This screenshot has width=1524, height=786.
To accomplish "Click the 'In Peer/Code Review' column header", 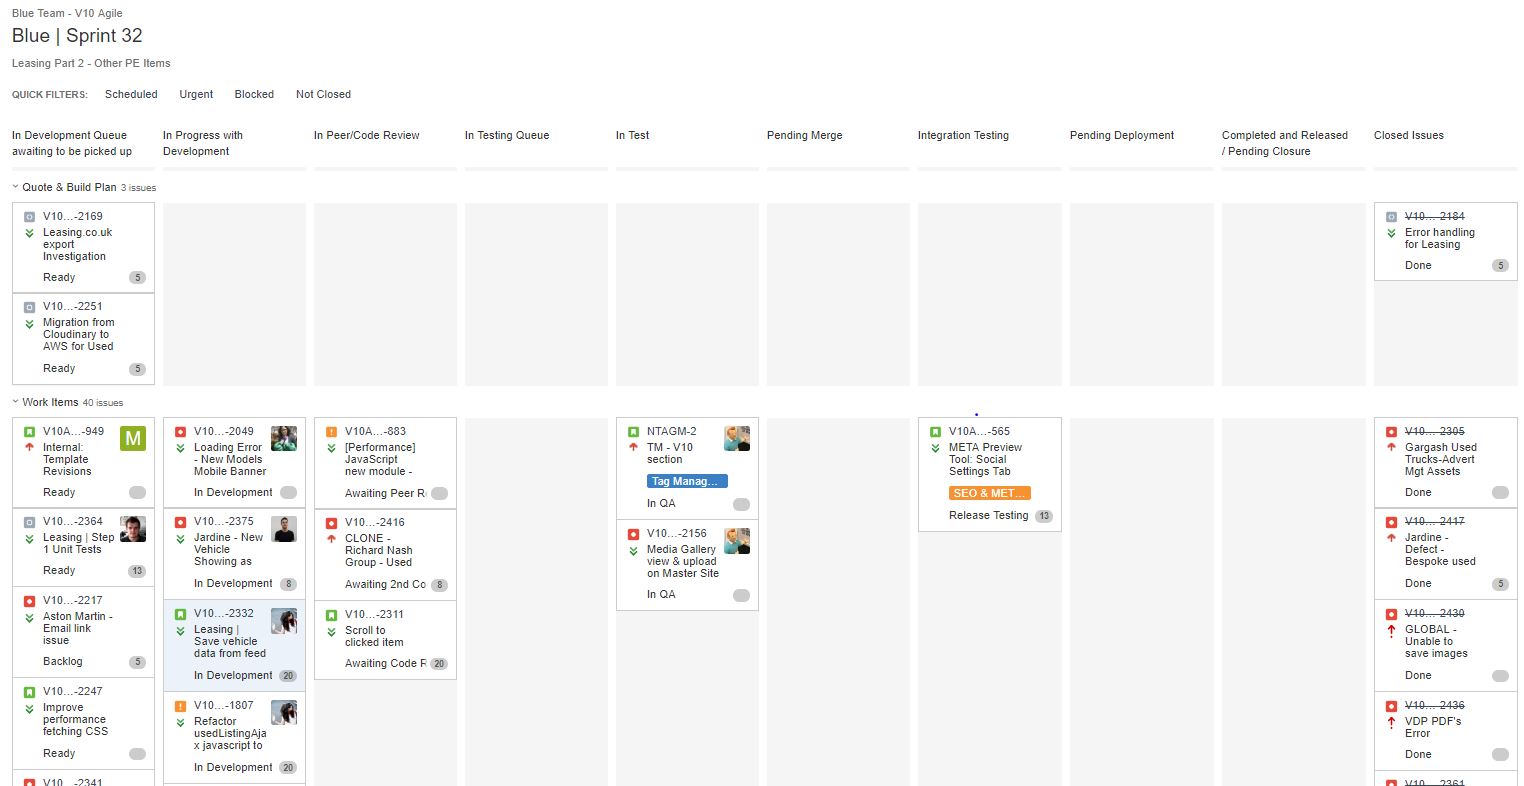I will coord(367,135).
